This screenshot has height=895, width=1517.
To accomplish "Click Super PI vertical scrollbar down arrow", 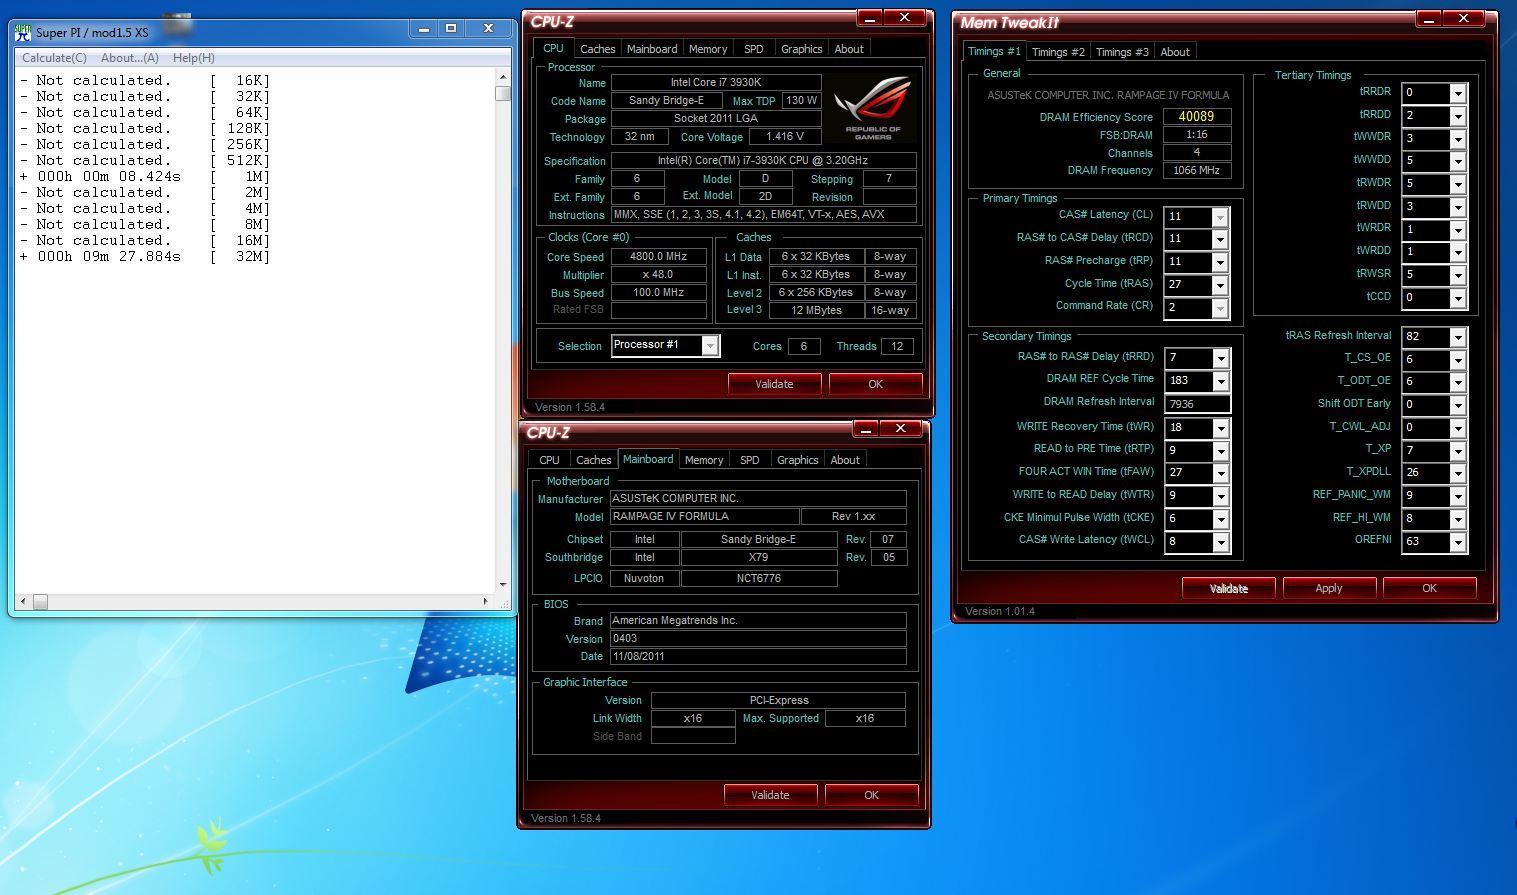I will coord(502,584).
